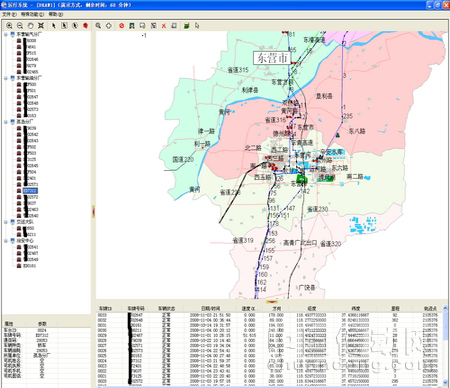The width and height of the screenshot is (450, 388).
Task: Click the table's vertical scrollbar down arrow
Action: [445, 382]
